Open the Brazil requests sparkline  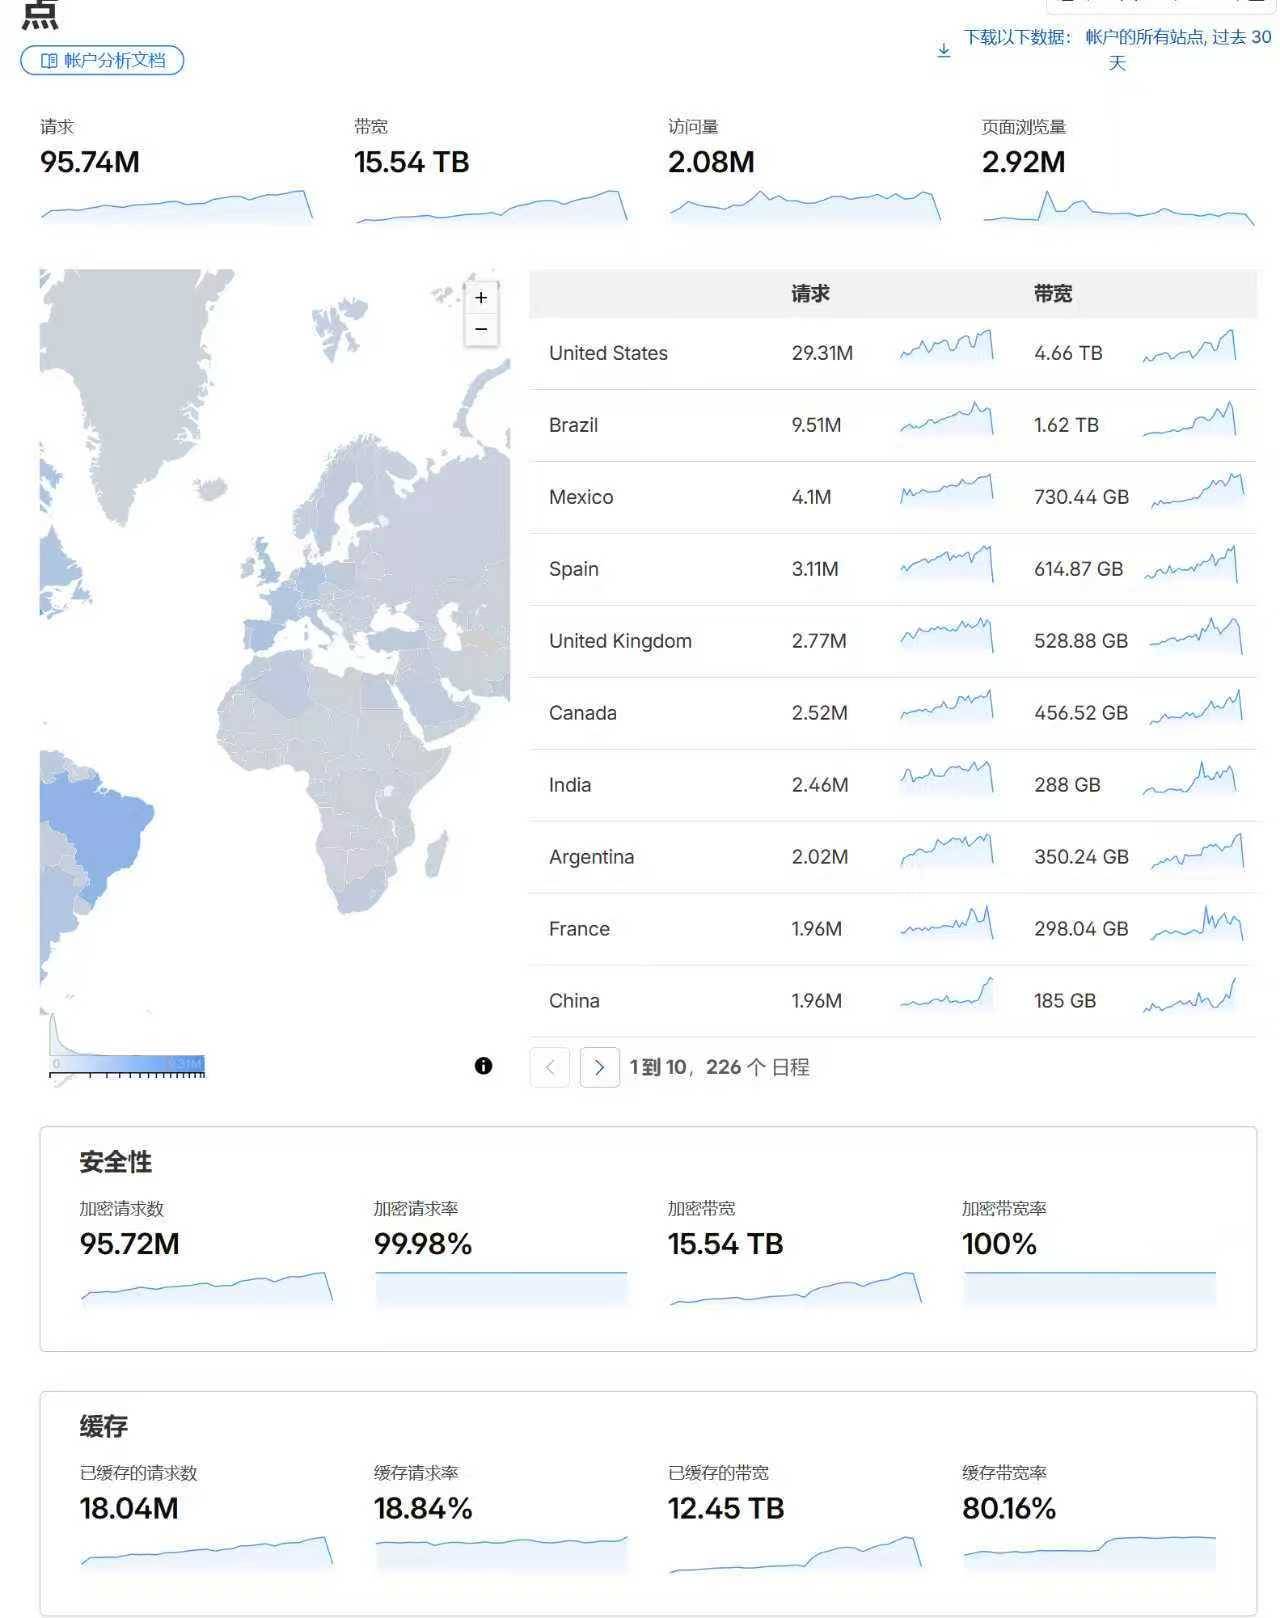tap(946, 418)
